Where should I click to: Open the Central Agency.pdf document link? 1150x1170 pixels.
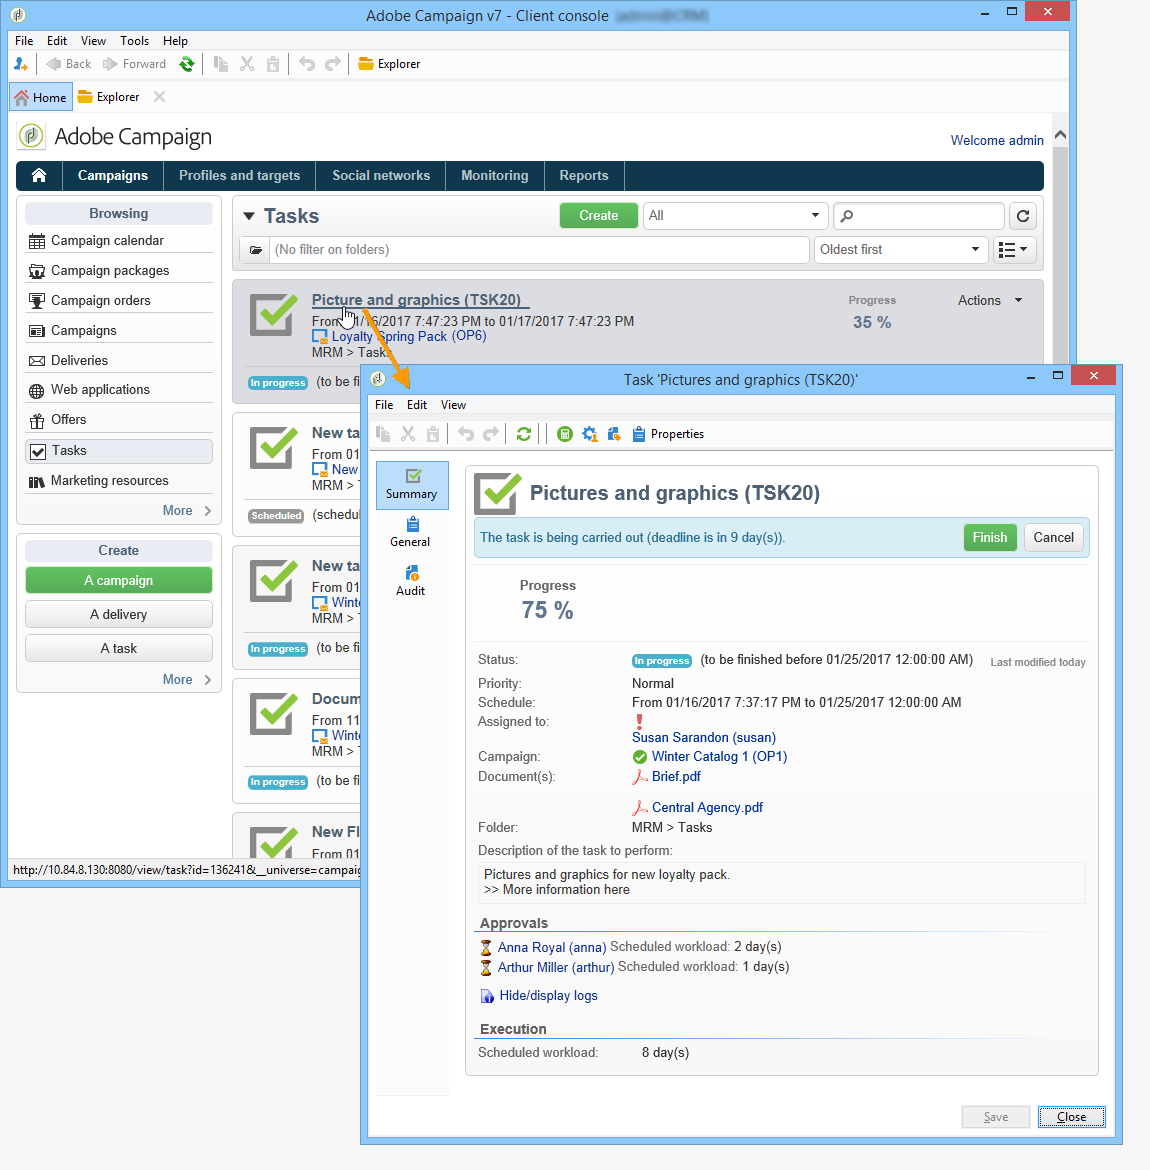pos(707,807)
